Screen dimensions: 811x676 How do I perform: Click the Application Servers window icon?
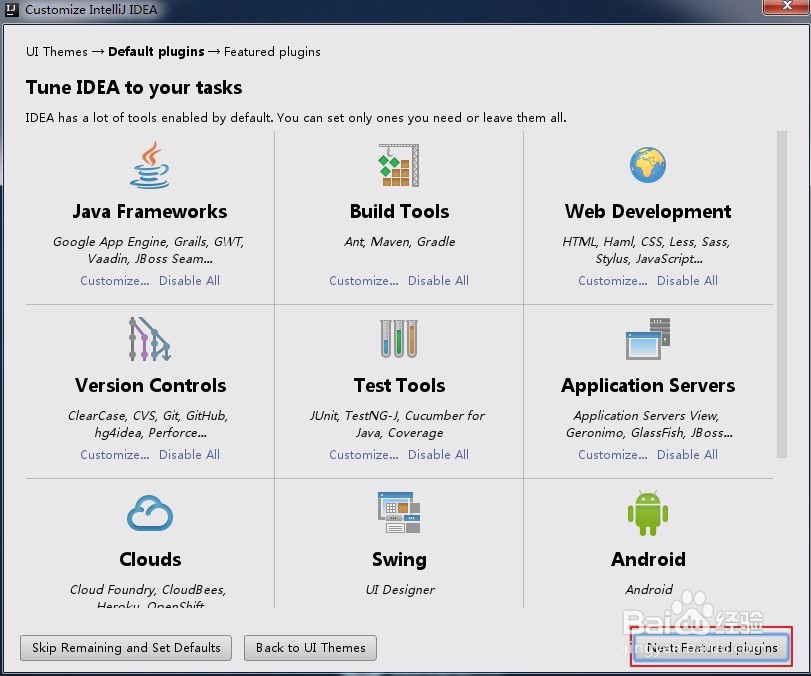[648, 339]
